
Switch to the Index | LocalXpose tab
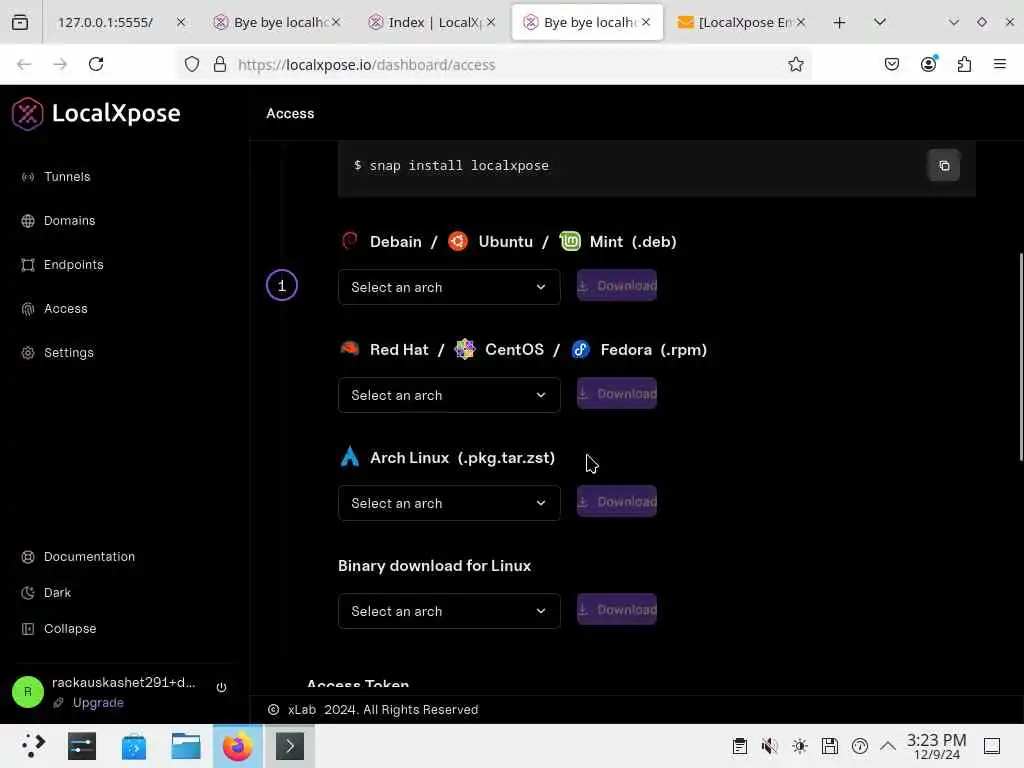[432, 22]
